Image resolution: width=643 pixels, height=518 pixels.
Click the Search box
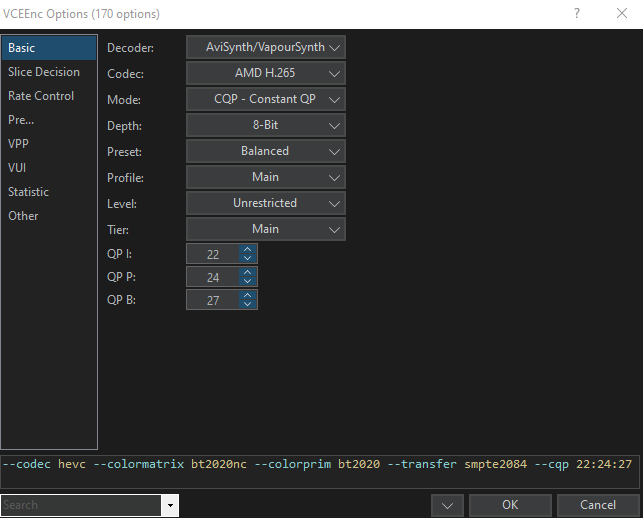coord(81,505)
